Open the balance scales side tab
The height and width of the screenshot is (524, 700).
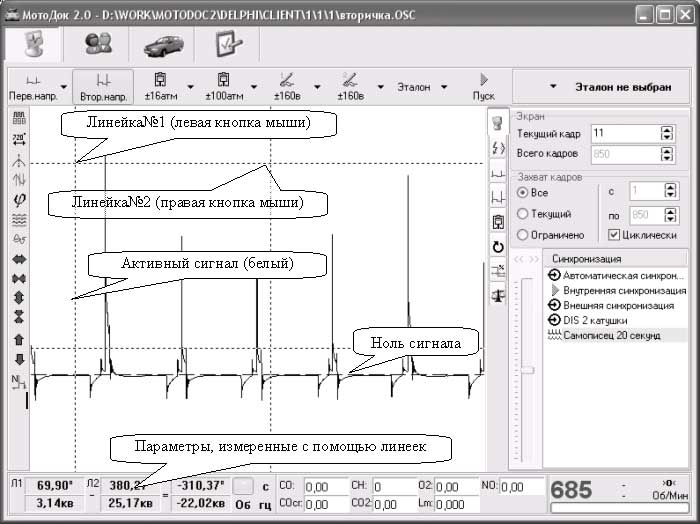click(498, 295)
